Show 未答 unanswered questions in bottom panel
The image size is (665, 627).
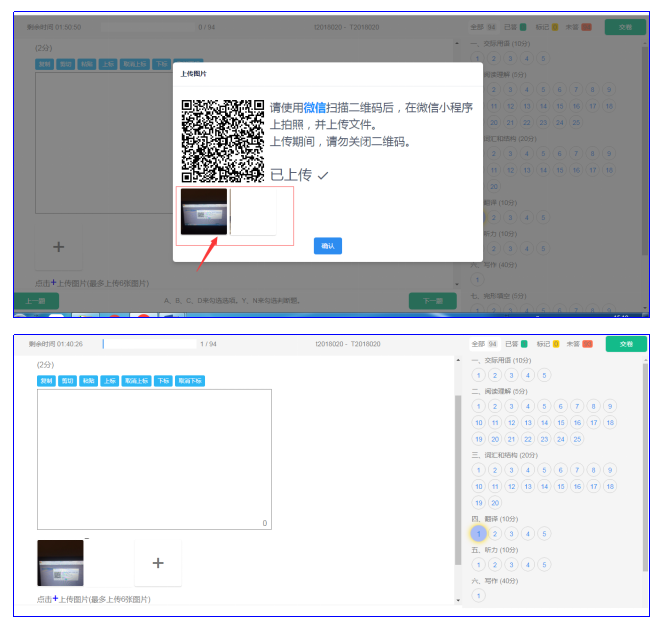tap(579, 344)
